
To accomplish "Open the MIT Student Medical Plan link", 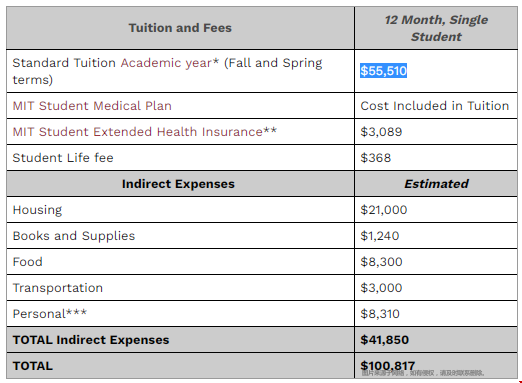I will (x=92, y=106).
